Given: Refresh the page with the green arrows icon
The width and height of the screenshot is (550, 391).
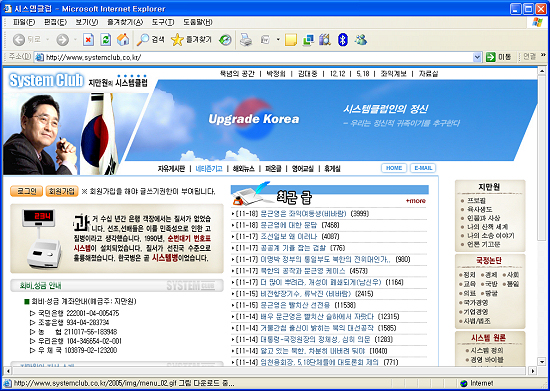Looking at the screenshot, I should pos(106,40).
